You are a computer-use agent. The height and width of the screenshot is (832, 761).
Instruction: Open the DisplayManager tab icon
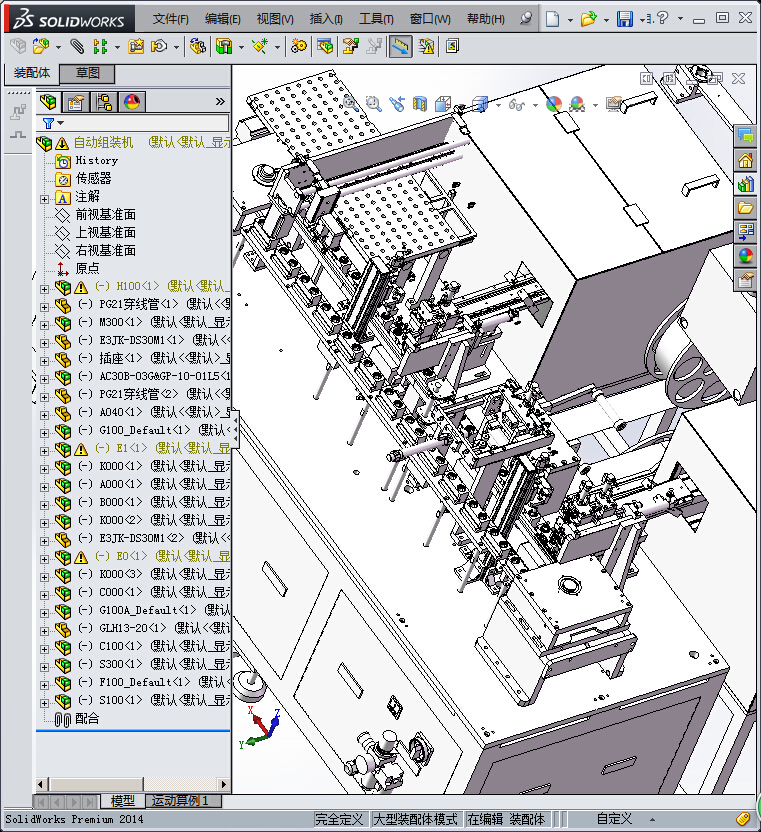pos(132,101)
